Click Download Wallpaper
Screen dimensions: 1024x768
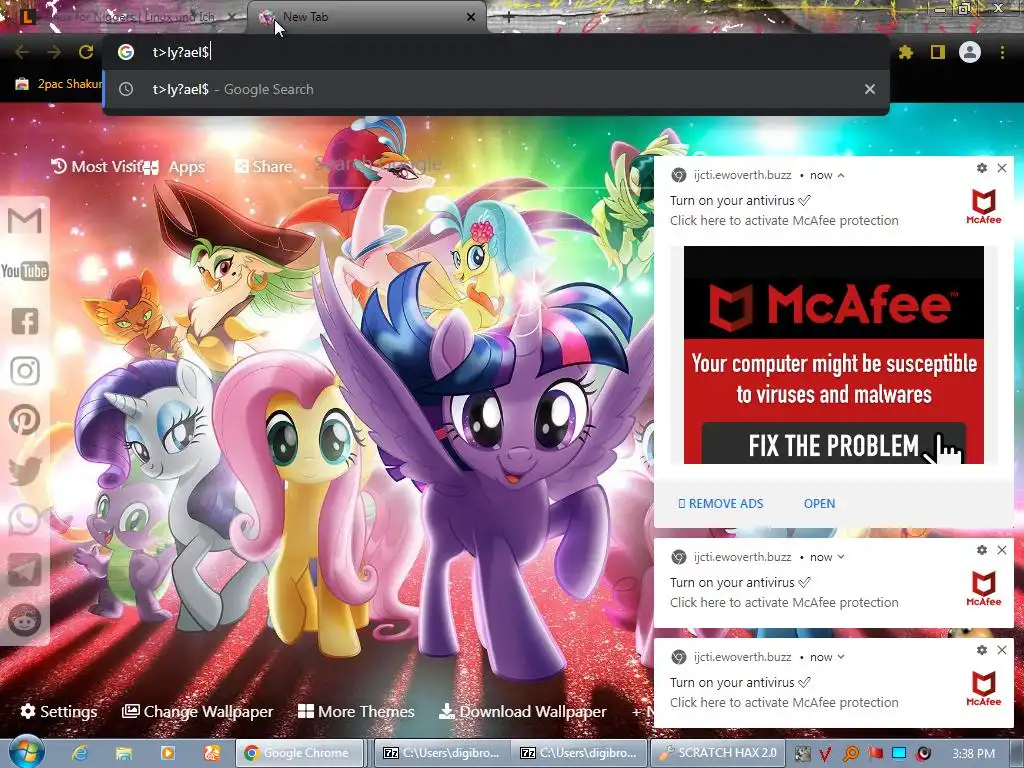(522, 711)
